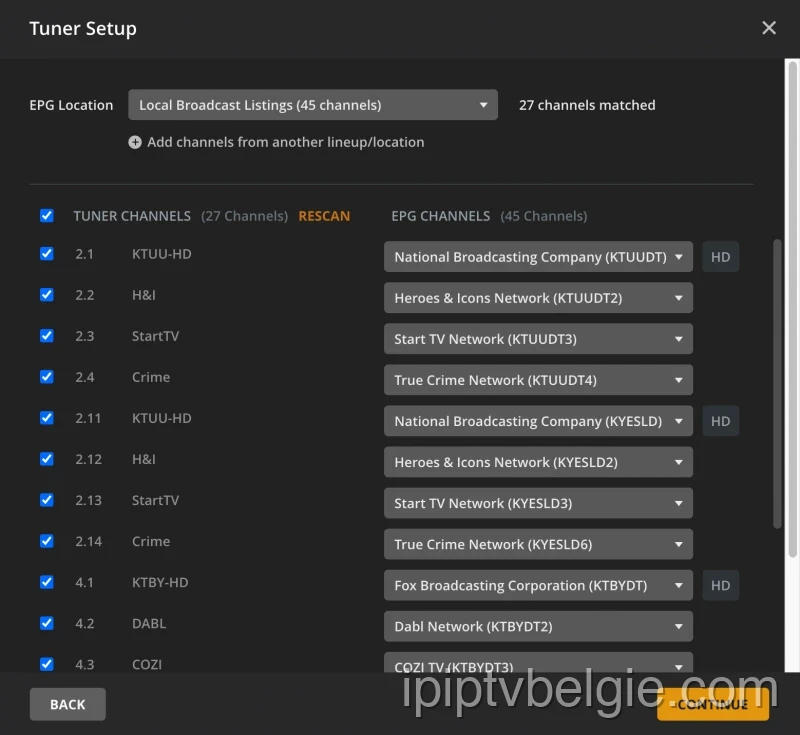The width and height of the screenshot is (800, 735).
Task: Click the EPG Location label
Action: (71, 105)
